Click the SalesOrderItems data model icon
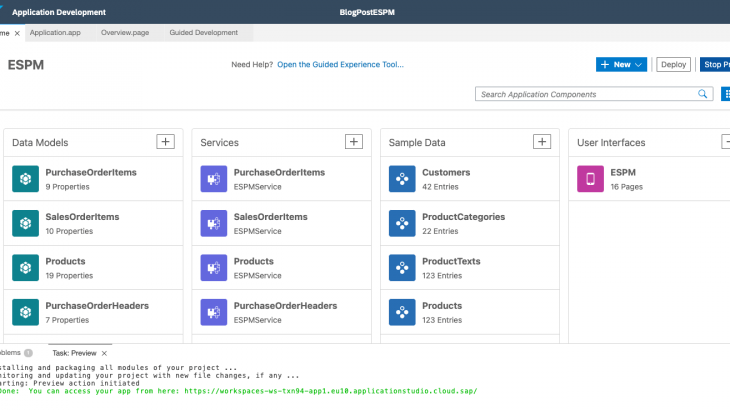The width and height of the screenshot is (730, 410). (25, 223)
